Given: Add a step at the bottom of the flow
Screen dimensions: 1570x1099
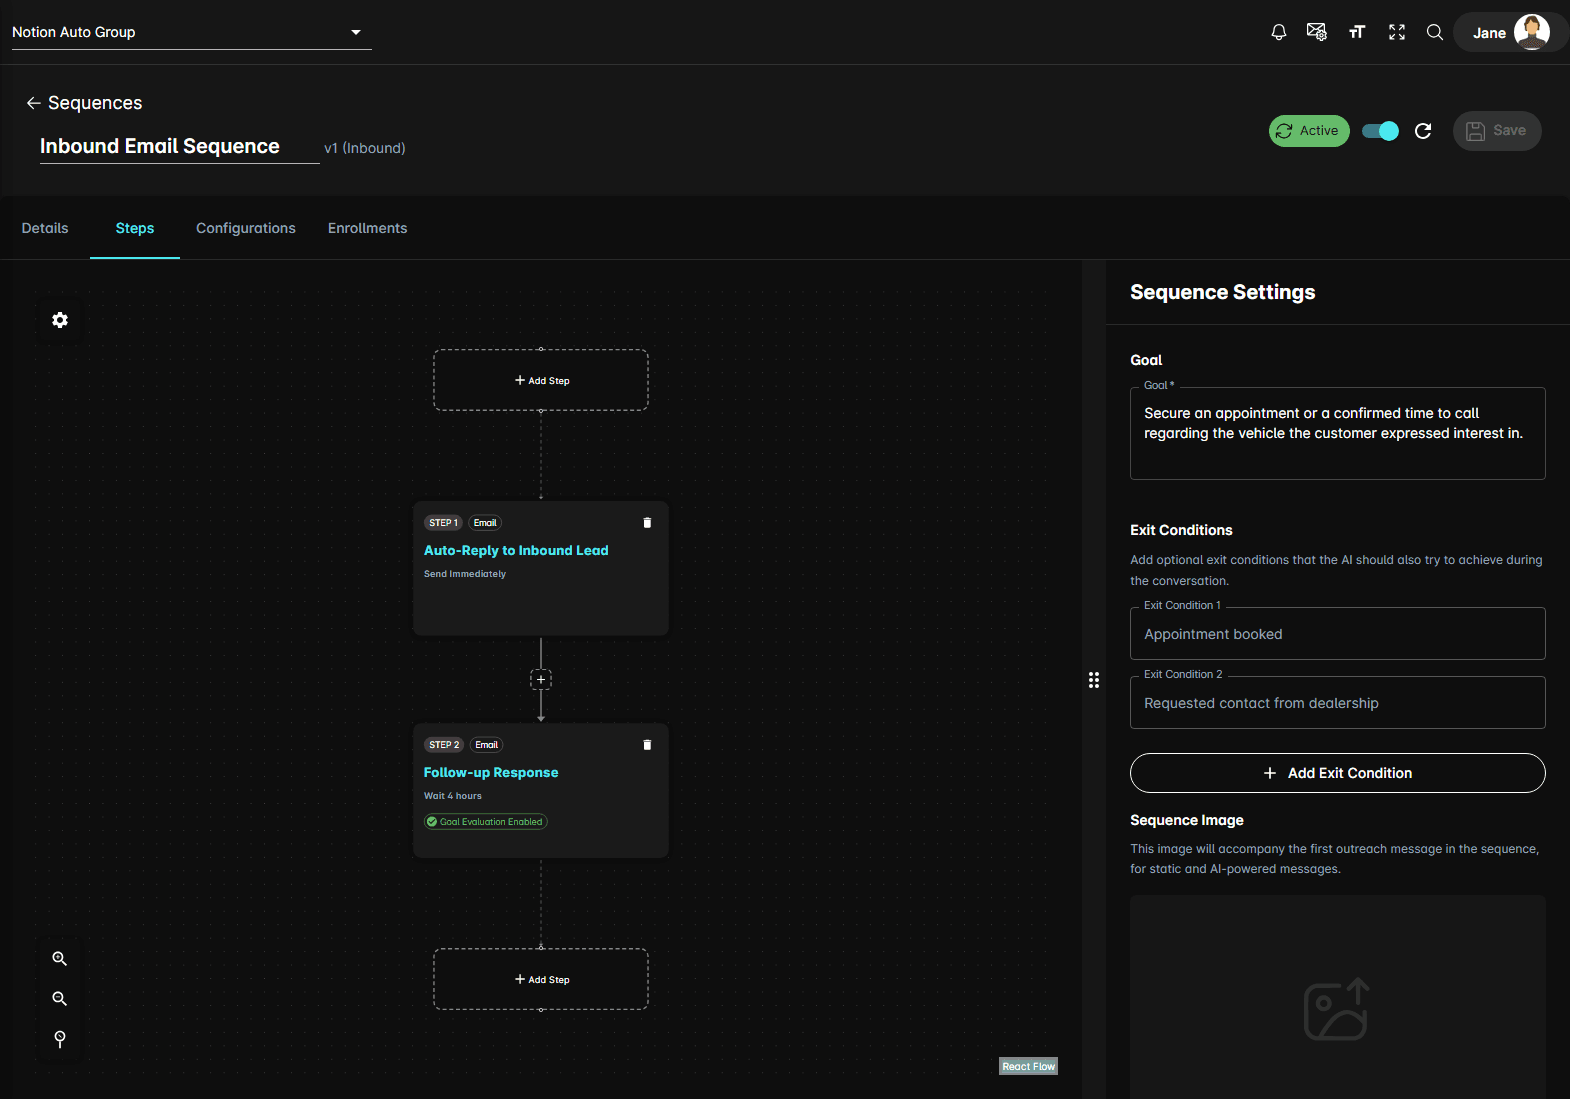Looking at the screenshot, I should pyautogui.click(x=541, y=979).
